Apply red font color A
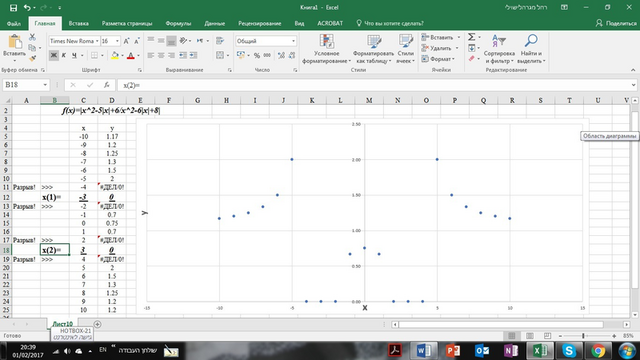The height and width of the screenshot is (360, 640). click(131, 55)
